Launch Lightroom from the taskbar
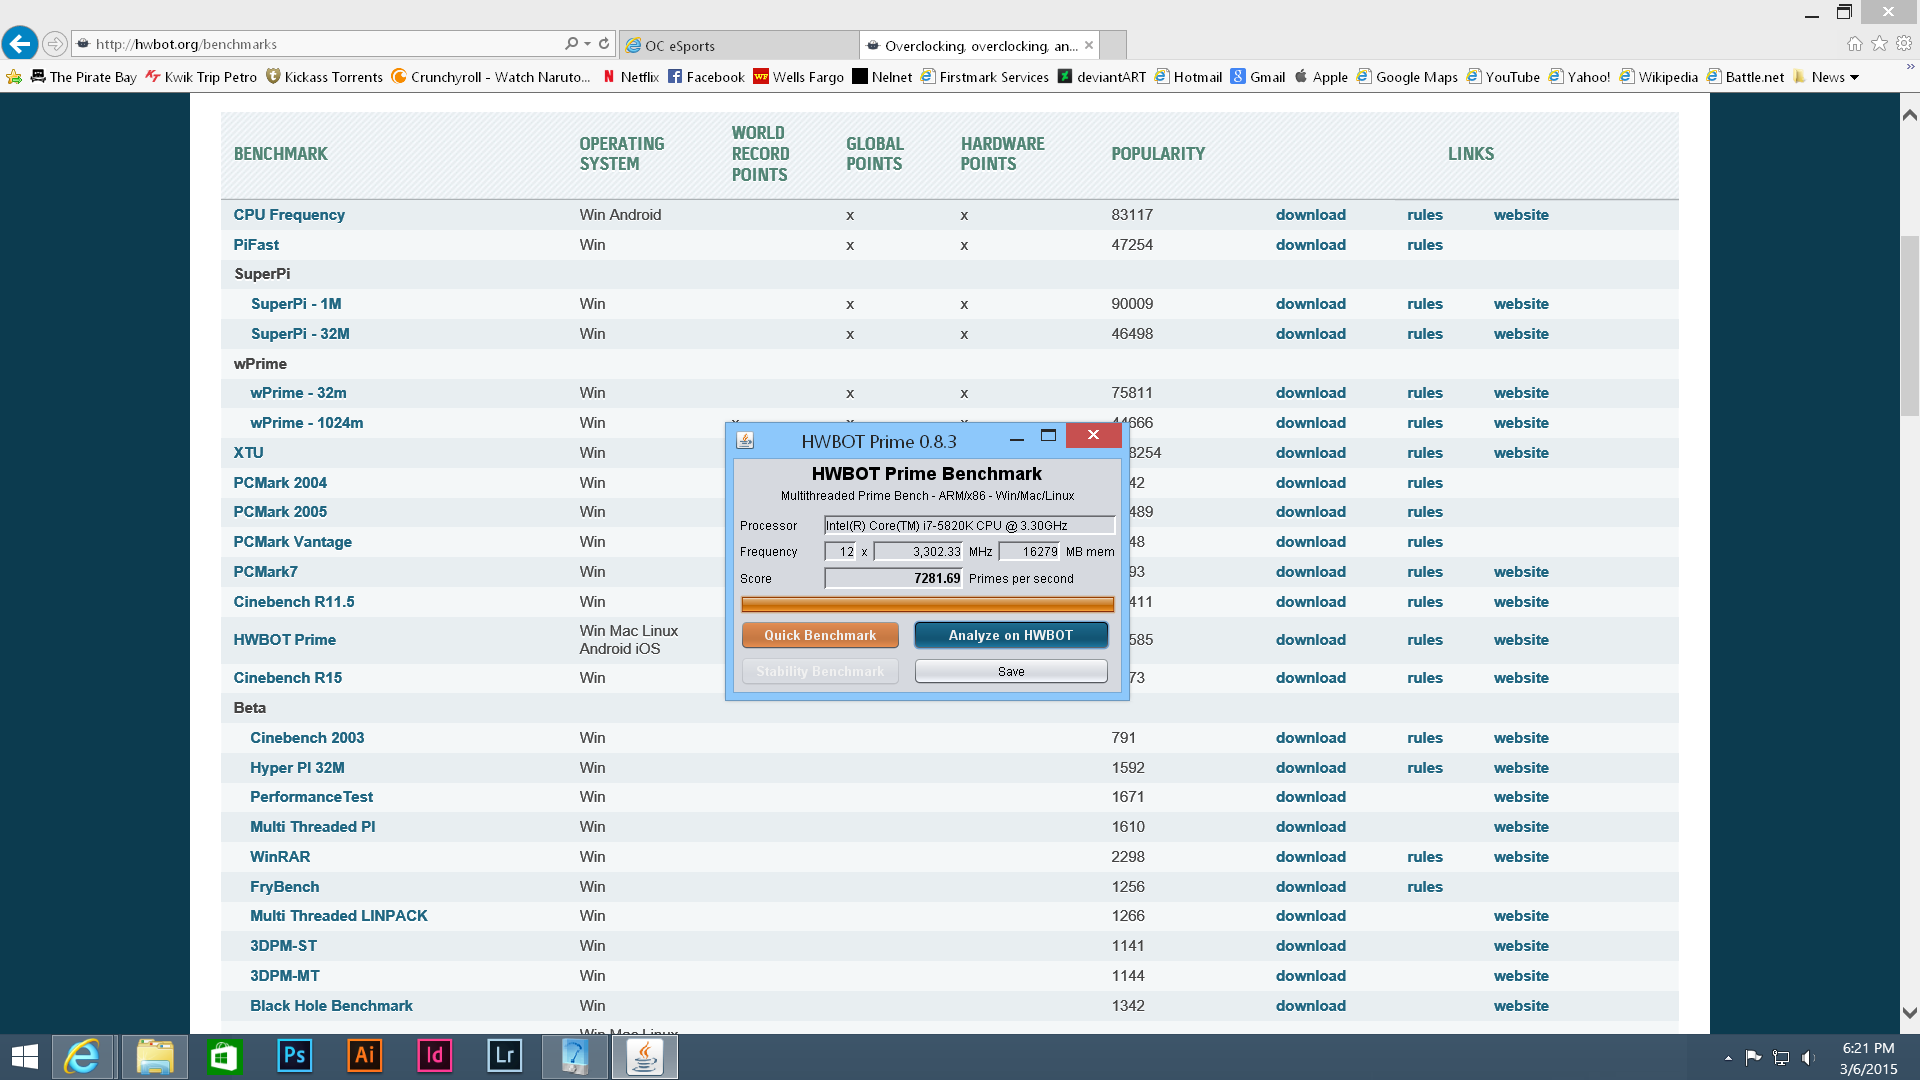This screenshot has height=1080, width=1920. click(x=504, y=1056)
